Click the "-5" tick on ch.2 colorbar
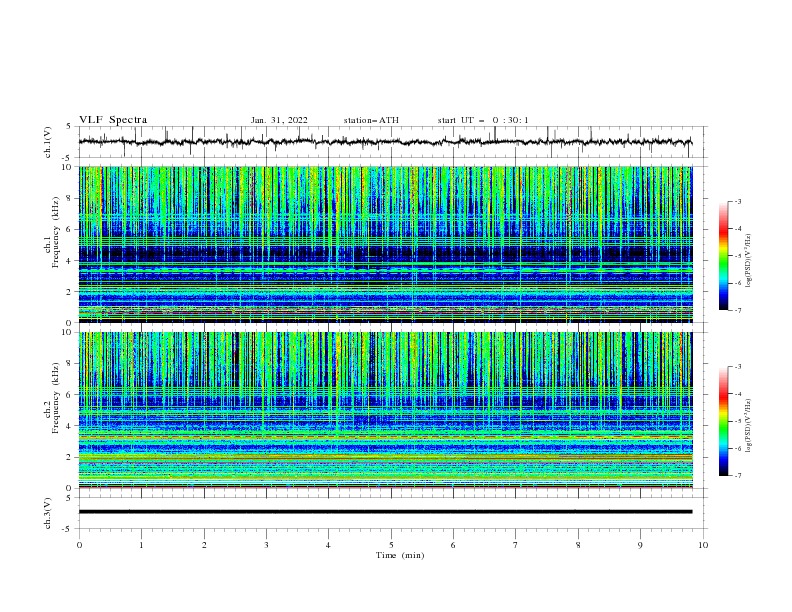 (737, 421)
